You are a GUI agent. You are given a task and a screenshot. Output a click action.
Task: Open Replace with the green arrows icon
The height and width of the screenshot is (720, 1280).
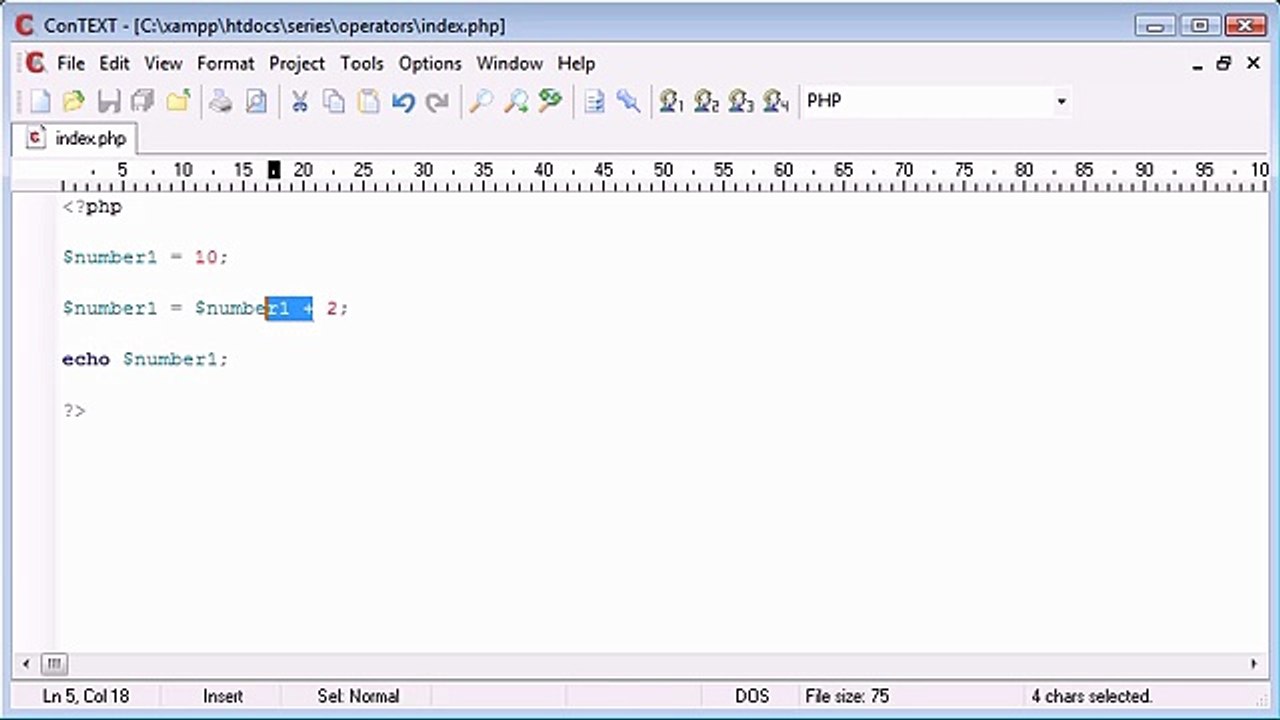click(550, 101)
